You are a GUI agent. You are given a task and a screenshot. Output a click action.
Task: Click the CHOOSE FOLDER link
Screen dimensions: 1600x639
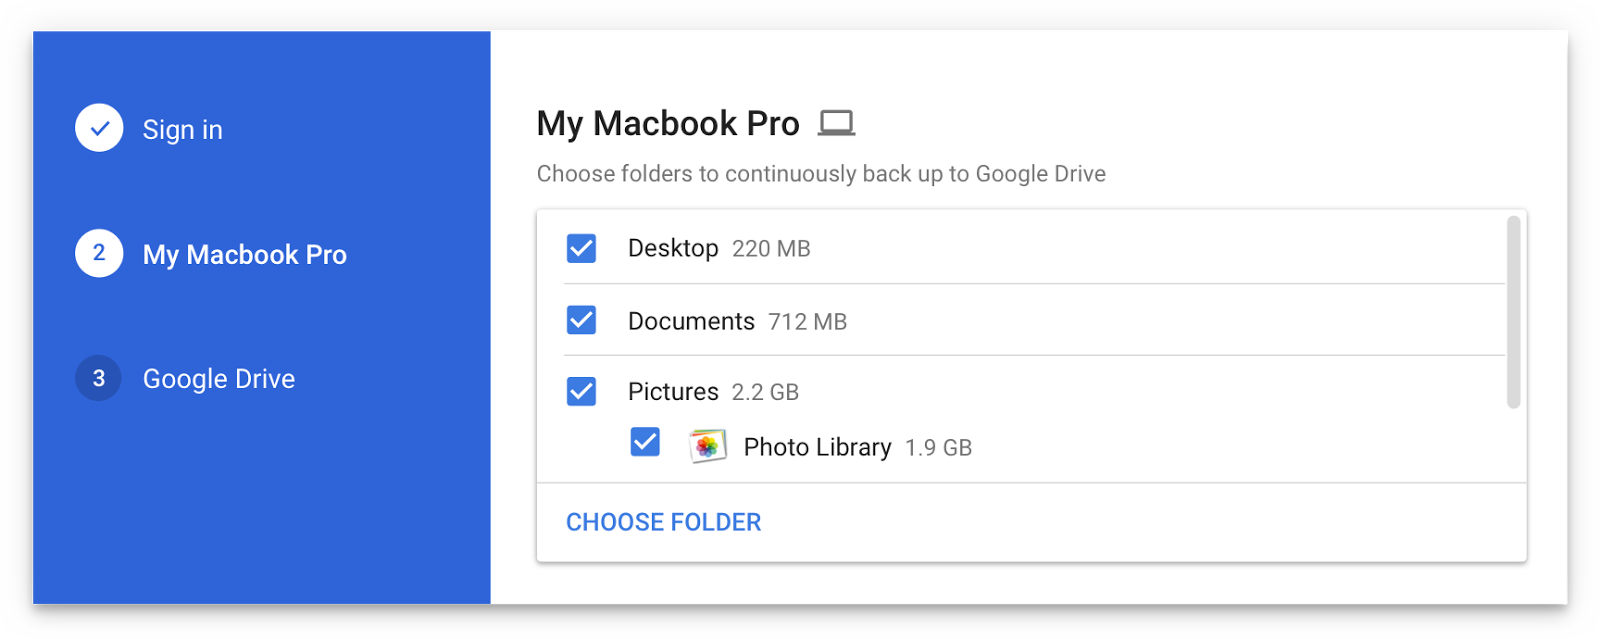[x=663, y=521]
